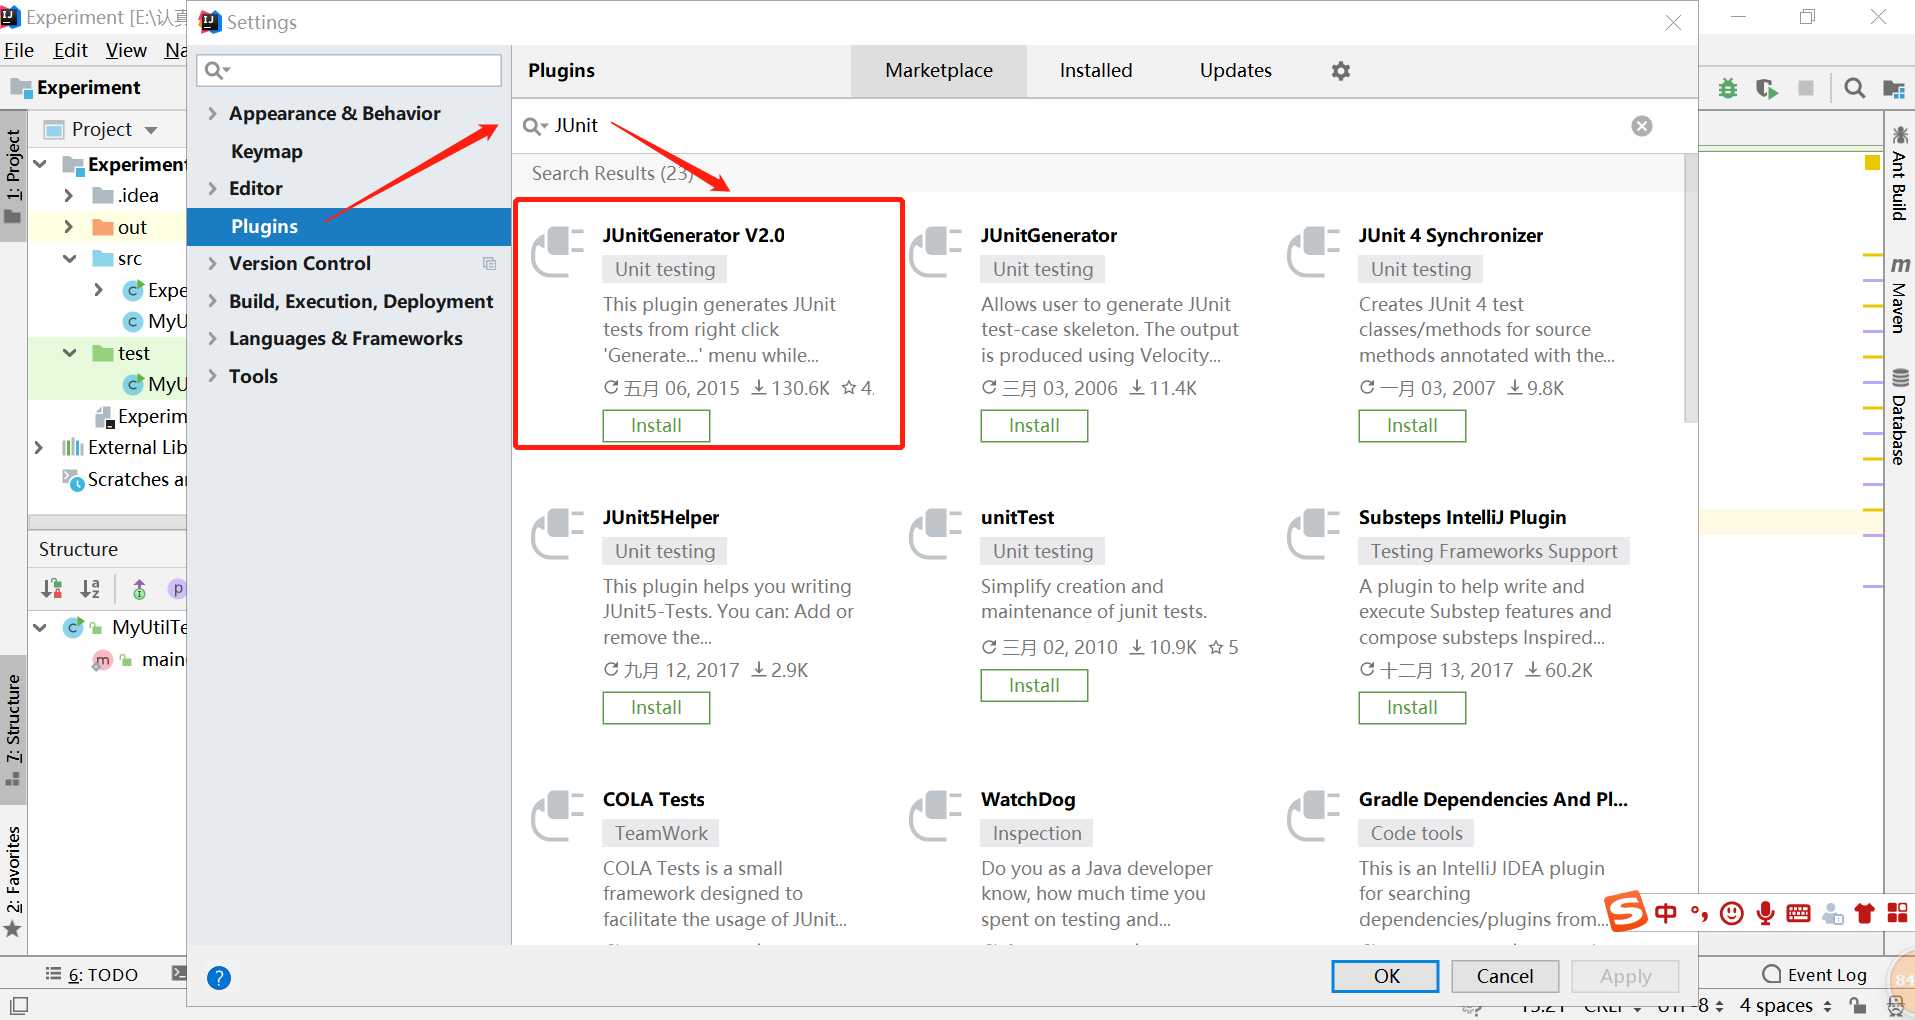This screenshot has height=1020, width=1915.
Task: Install the unitTest plugin
Action: coord(1034,686)
